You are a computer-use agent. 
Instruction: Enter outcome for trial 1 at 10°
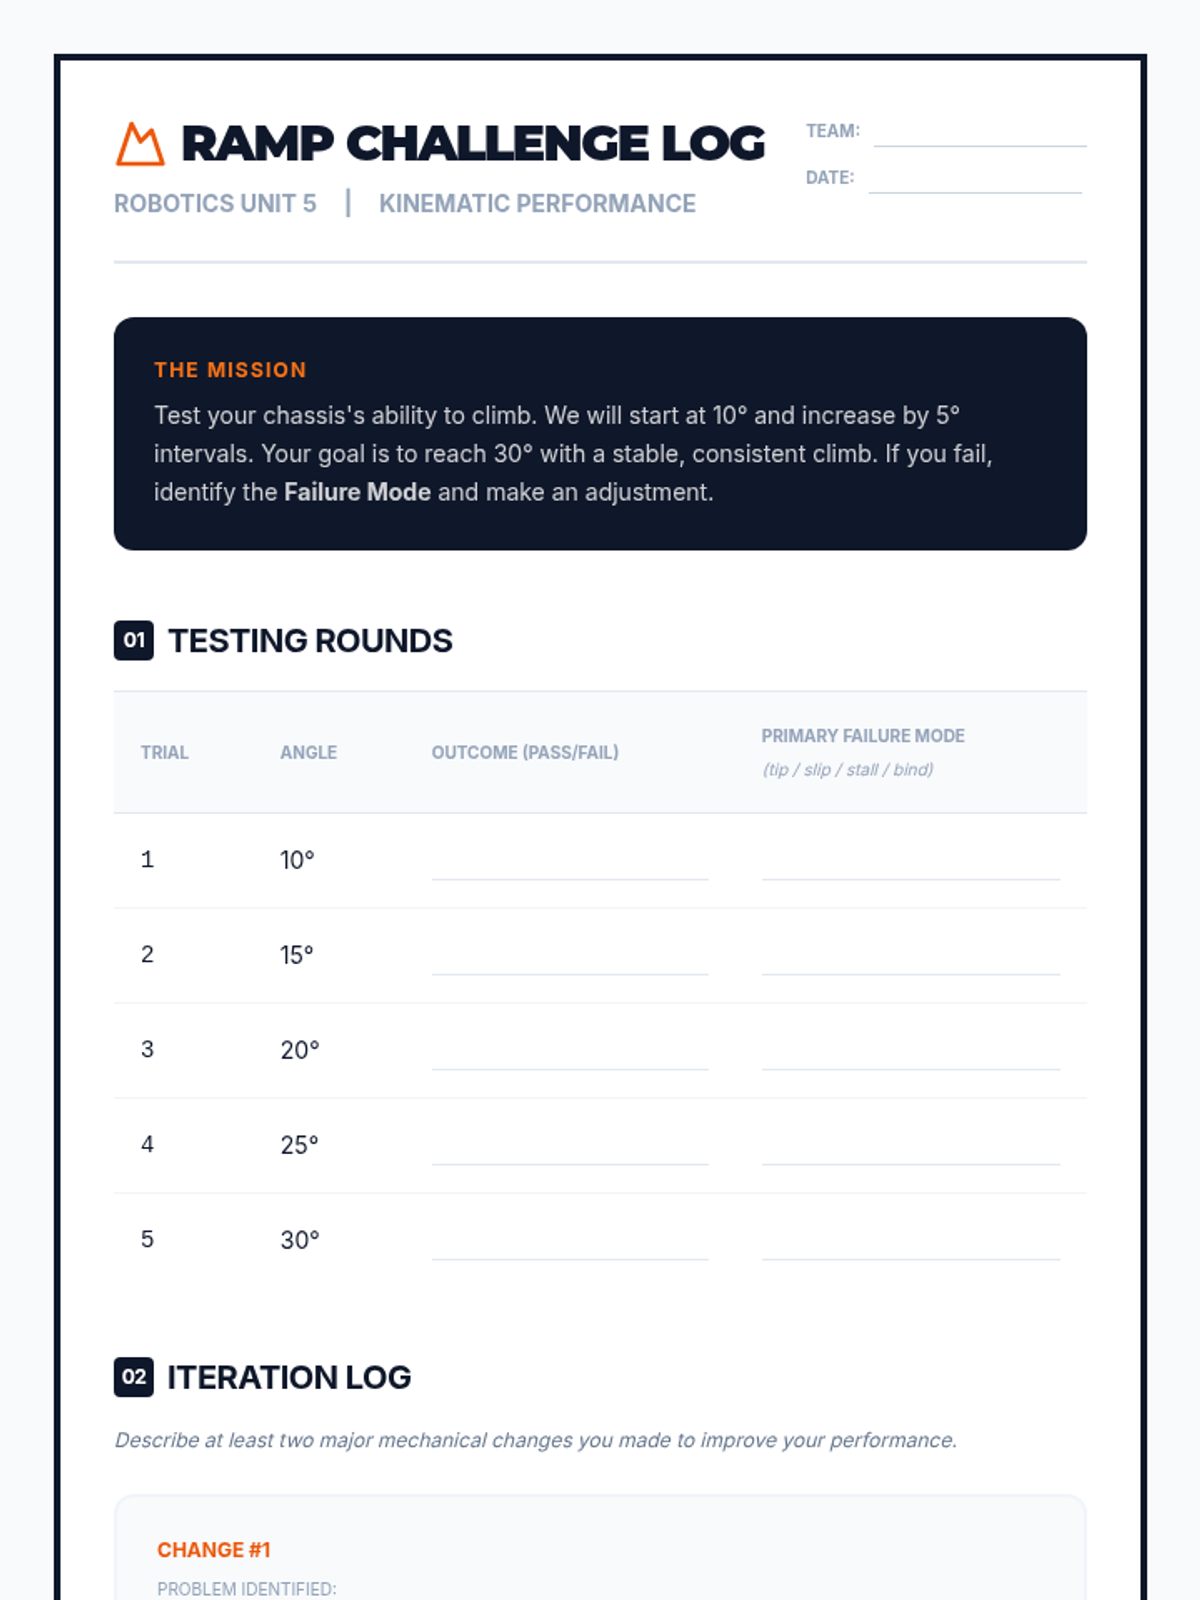570,864
